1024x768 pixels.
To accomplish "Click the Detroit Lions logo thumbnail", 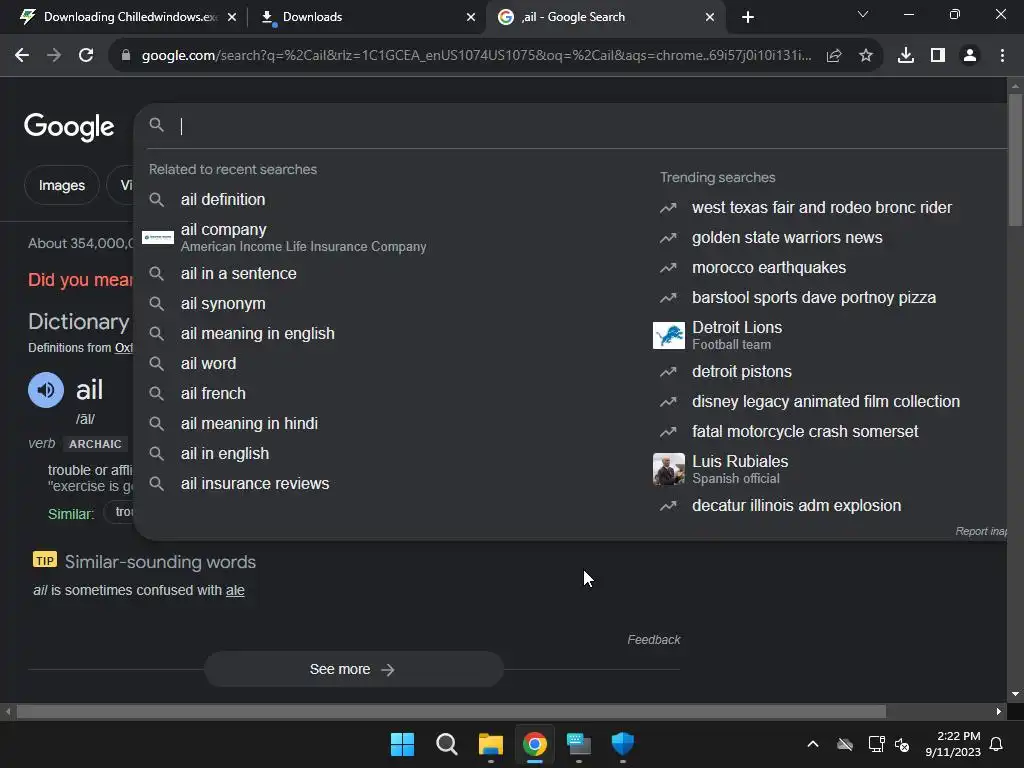I will [x=669, y=335].
